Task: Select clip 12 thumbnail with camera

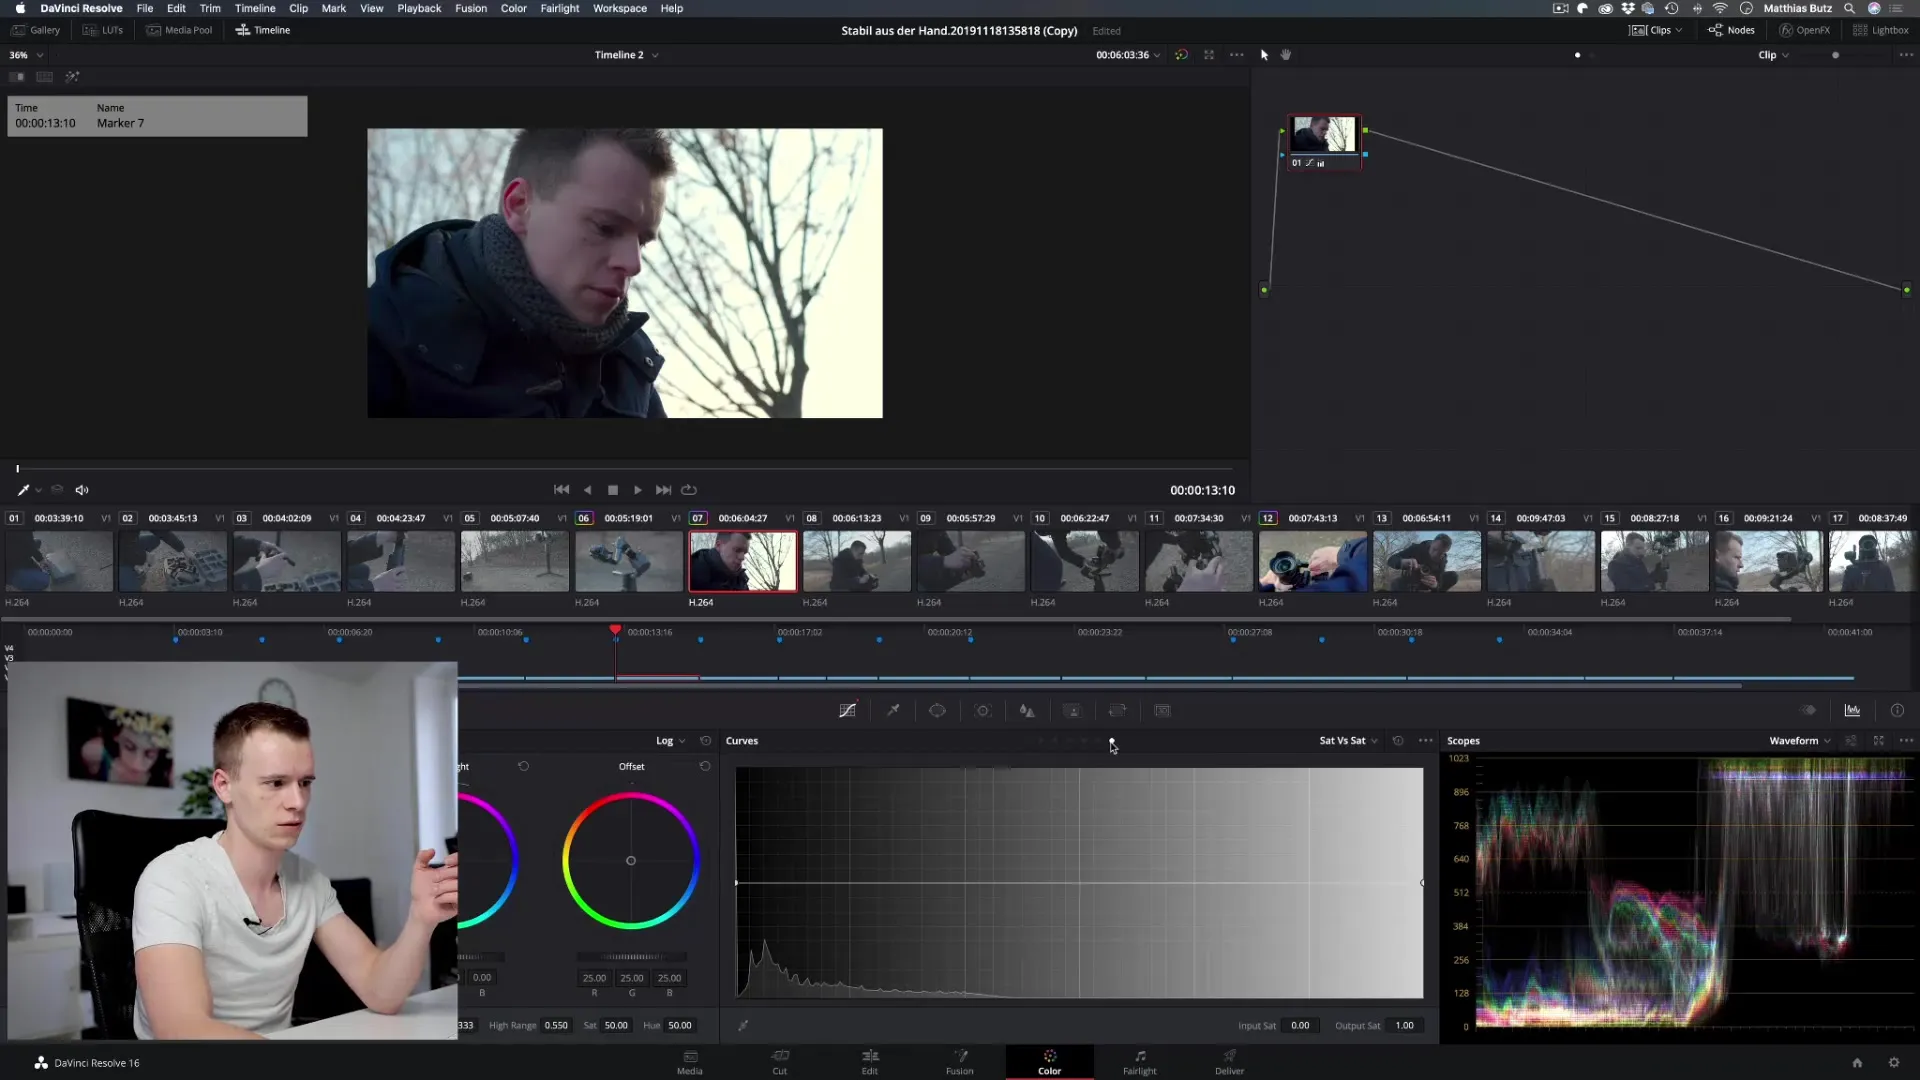Action: click(x=1313, y=561)
